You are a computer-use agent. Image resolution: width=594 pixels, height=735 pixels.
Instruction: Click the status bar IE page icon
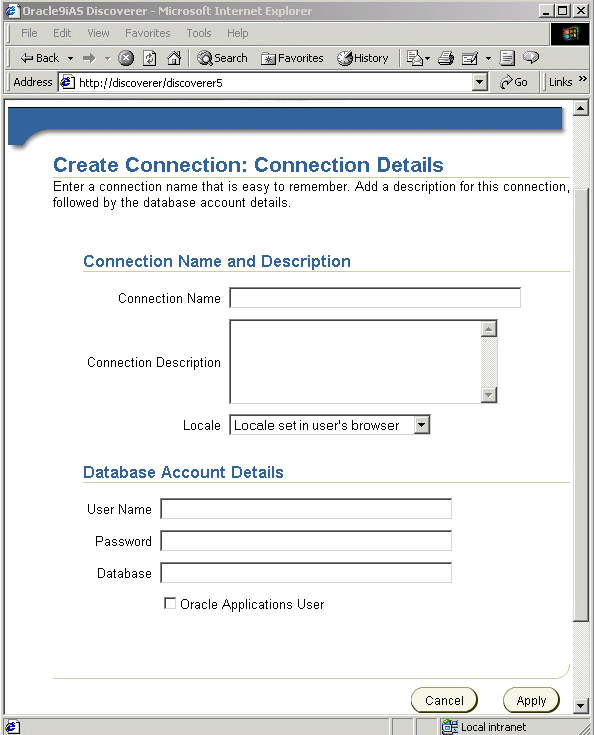12,727
